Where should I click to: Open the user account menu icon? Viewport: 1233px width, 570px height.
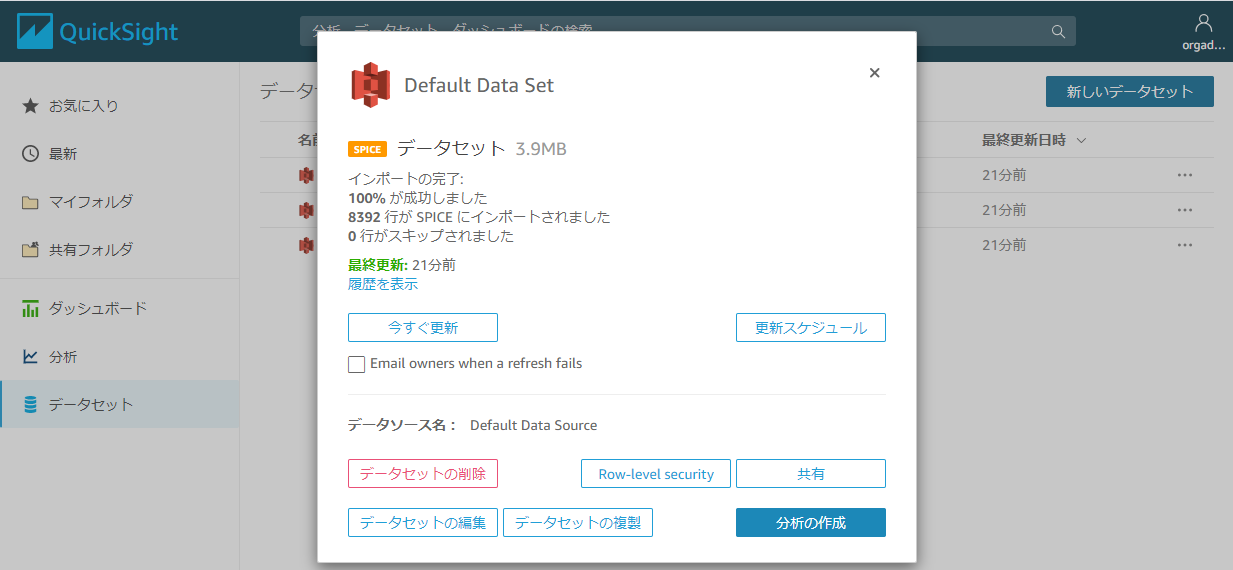(1203, 23)
